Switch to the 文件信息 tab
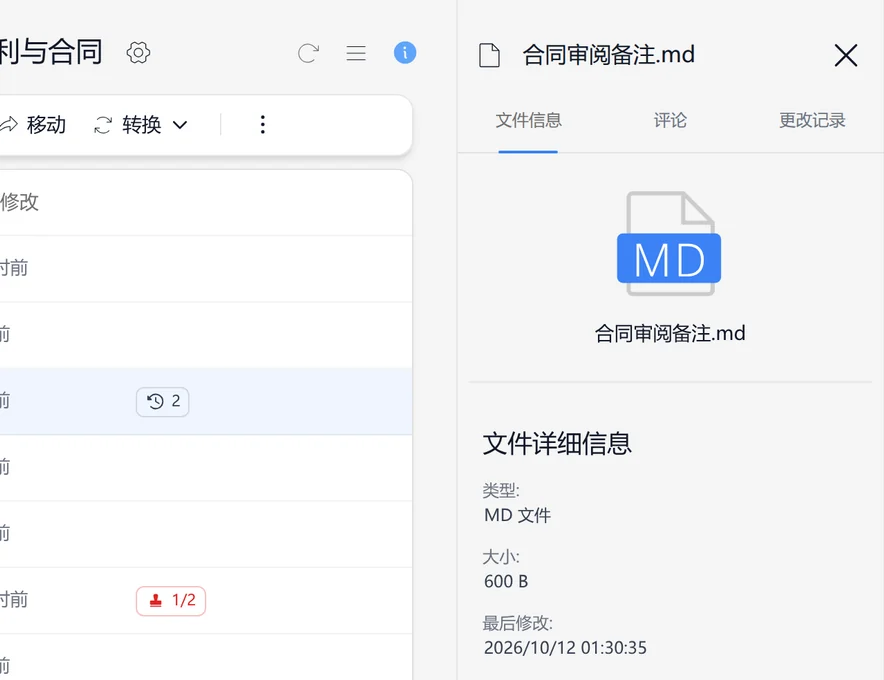The width and height of the screenshot is (884, 680). click(528, 120)
